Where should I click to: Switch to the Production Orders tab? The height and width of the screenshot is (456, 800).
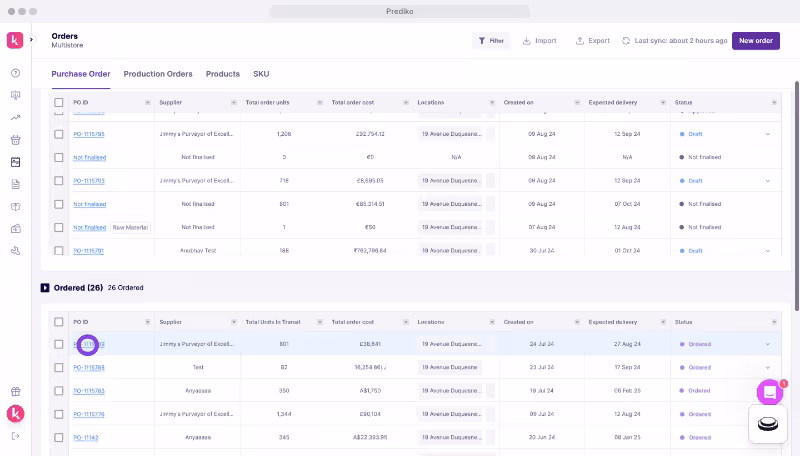click(158, 74)
